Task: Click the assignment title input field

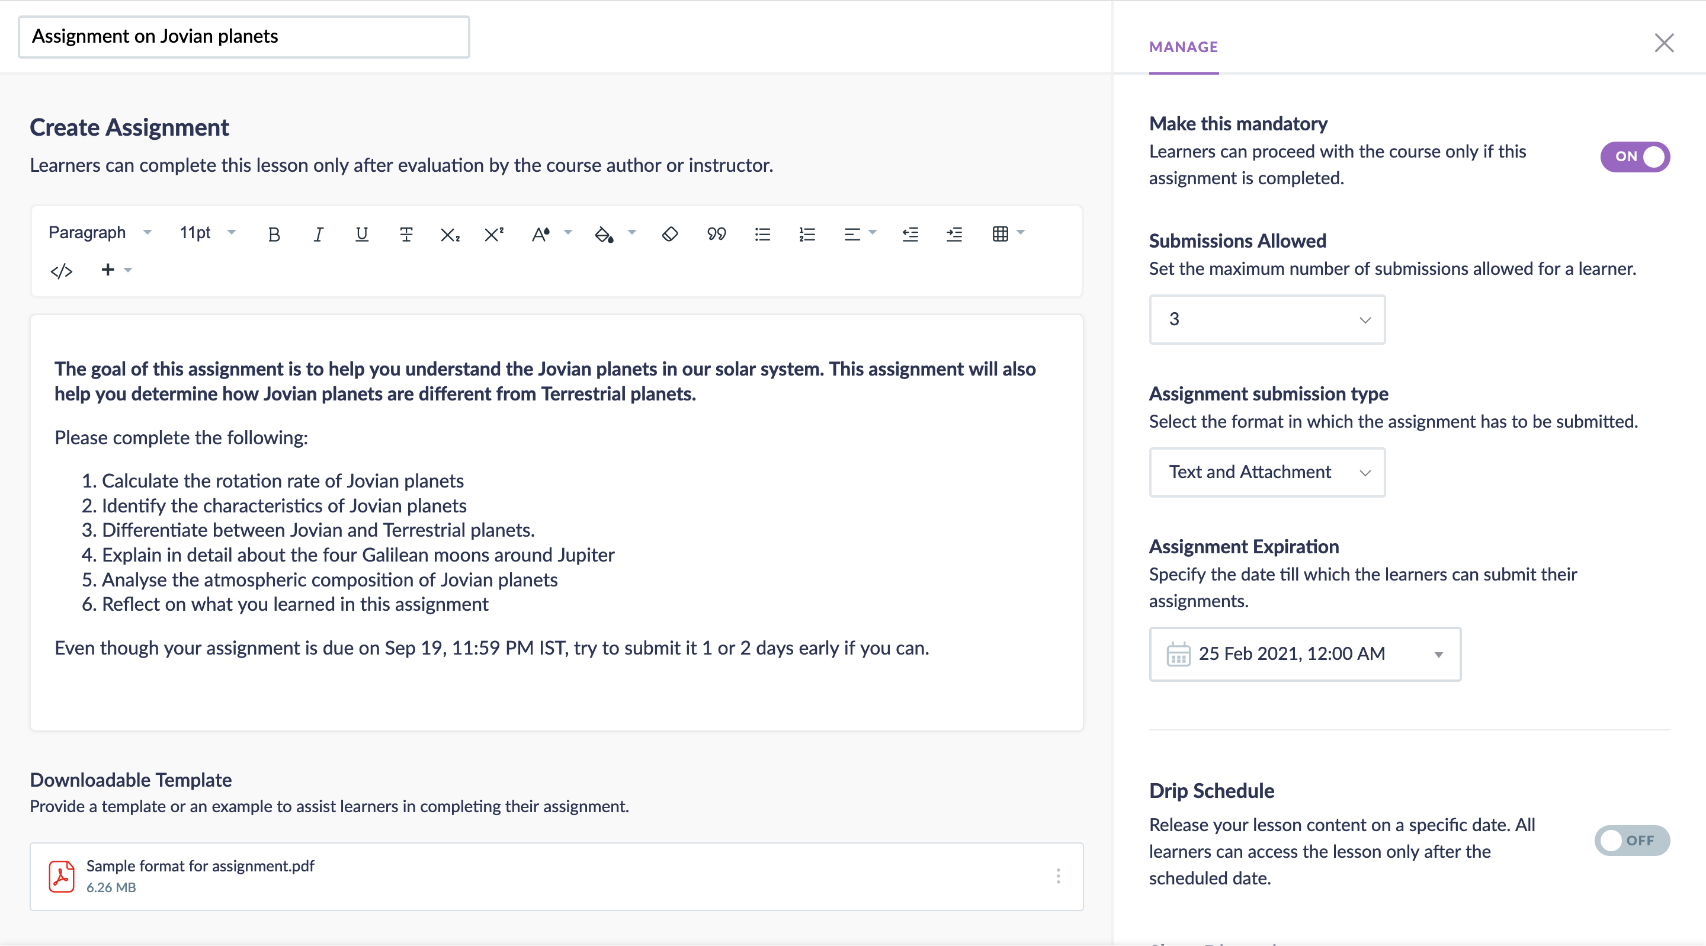Action: pyautogui.click(x=244, y=37)
